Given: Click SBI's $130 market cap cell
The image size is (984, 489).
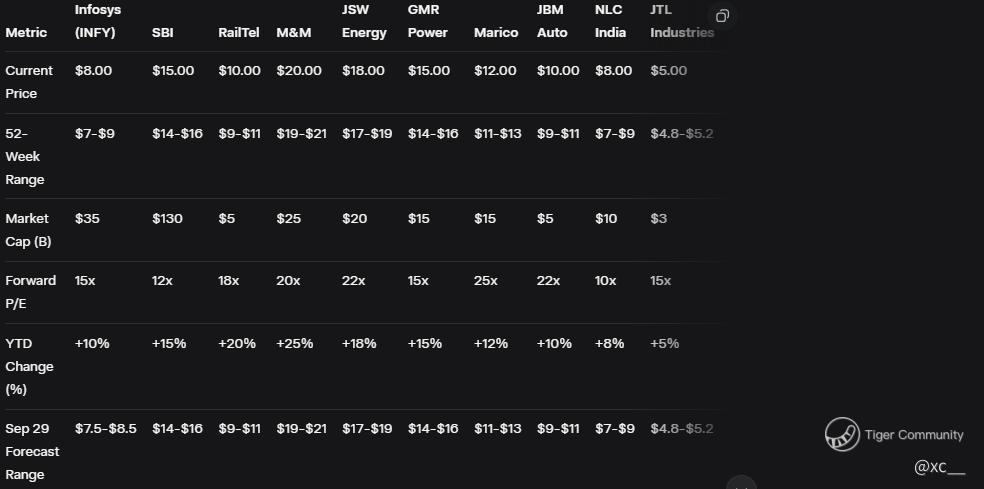Looking at the screenshot, I should click(x=167, y=218).
